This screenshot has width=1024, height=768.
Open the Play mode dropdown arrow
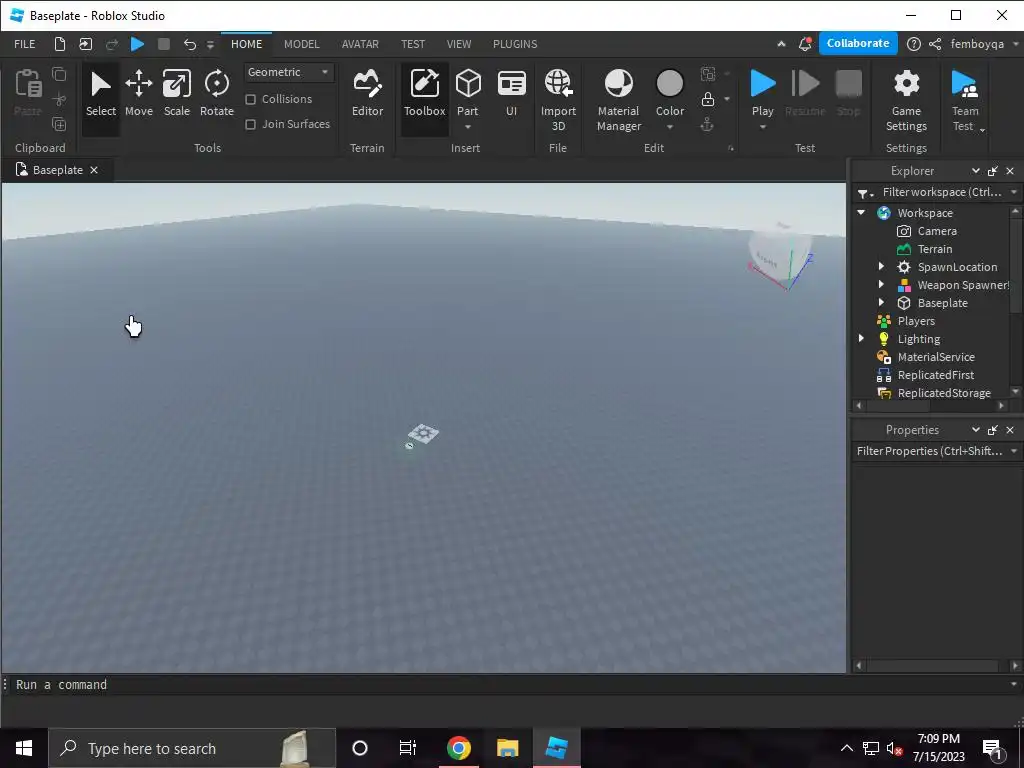(x=763, y=127)
